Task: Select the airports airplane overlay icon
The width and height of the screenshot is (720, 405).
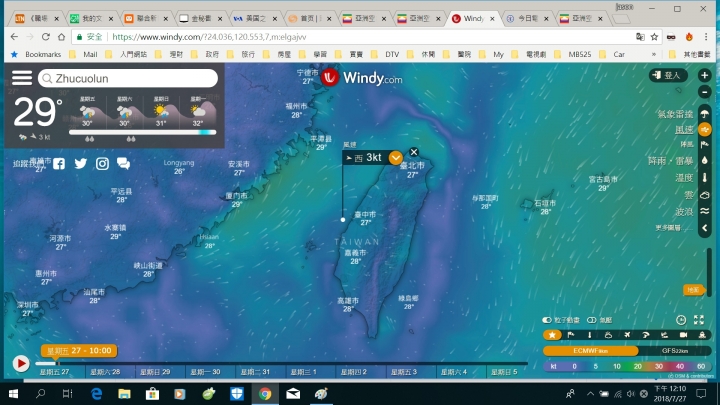Action: click(627, 335)
